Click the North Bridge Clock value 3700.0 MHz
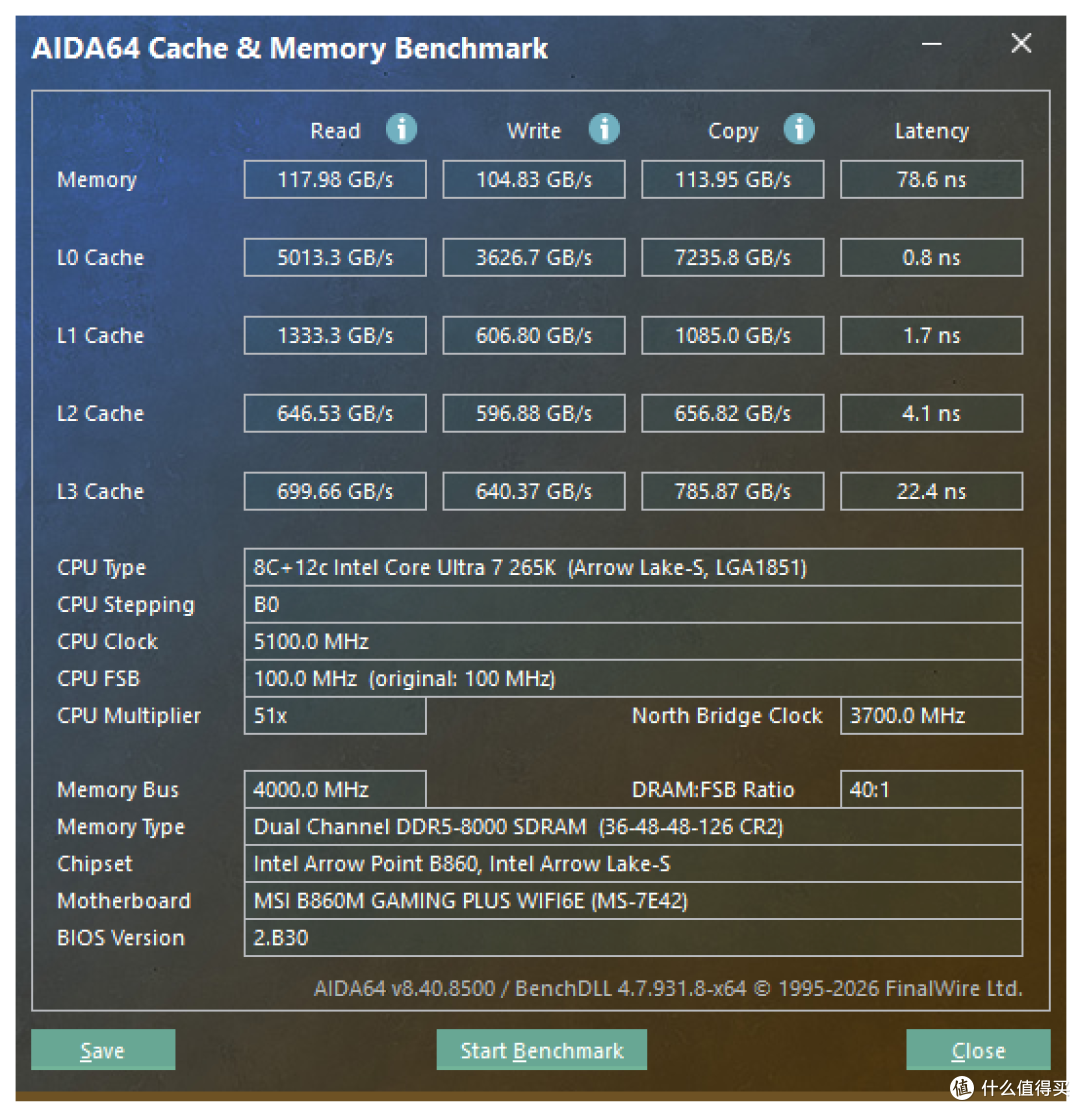Image resolution: width=1080 pixels, height=1111 pixels. click(931, 716)
